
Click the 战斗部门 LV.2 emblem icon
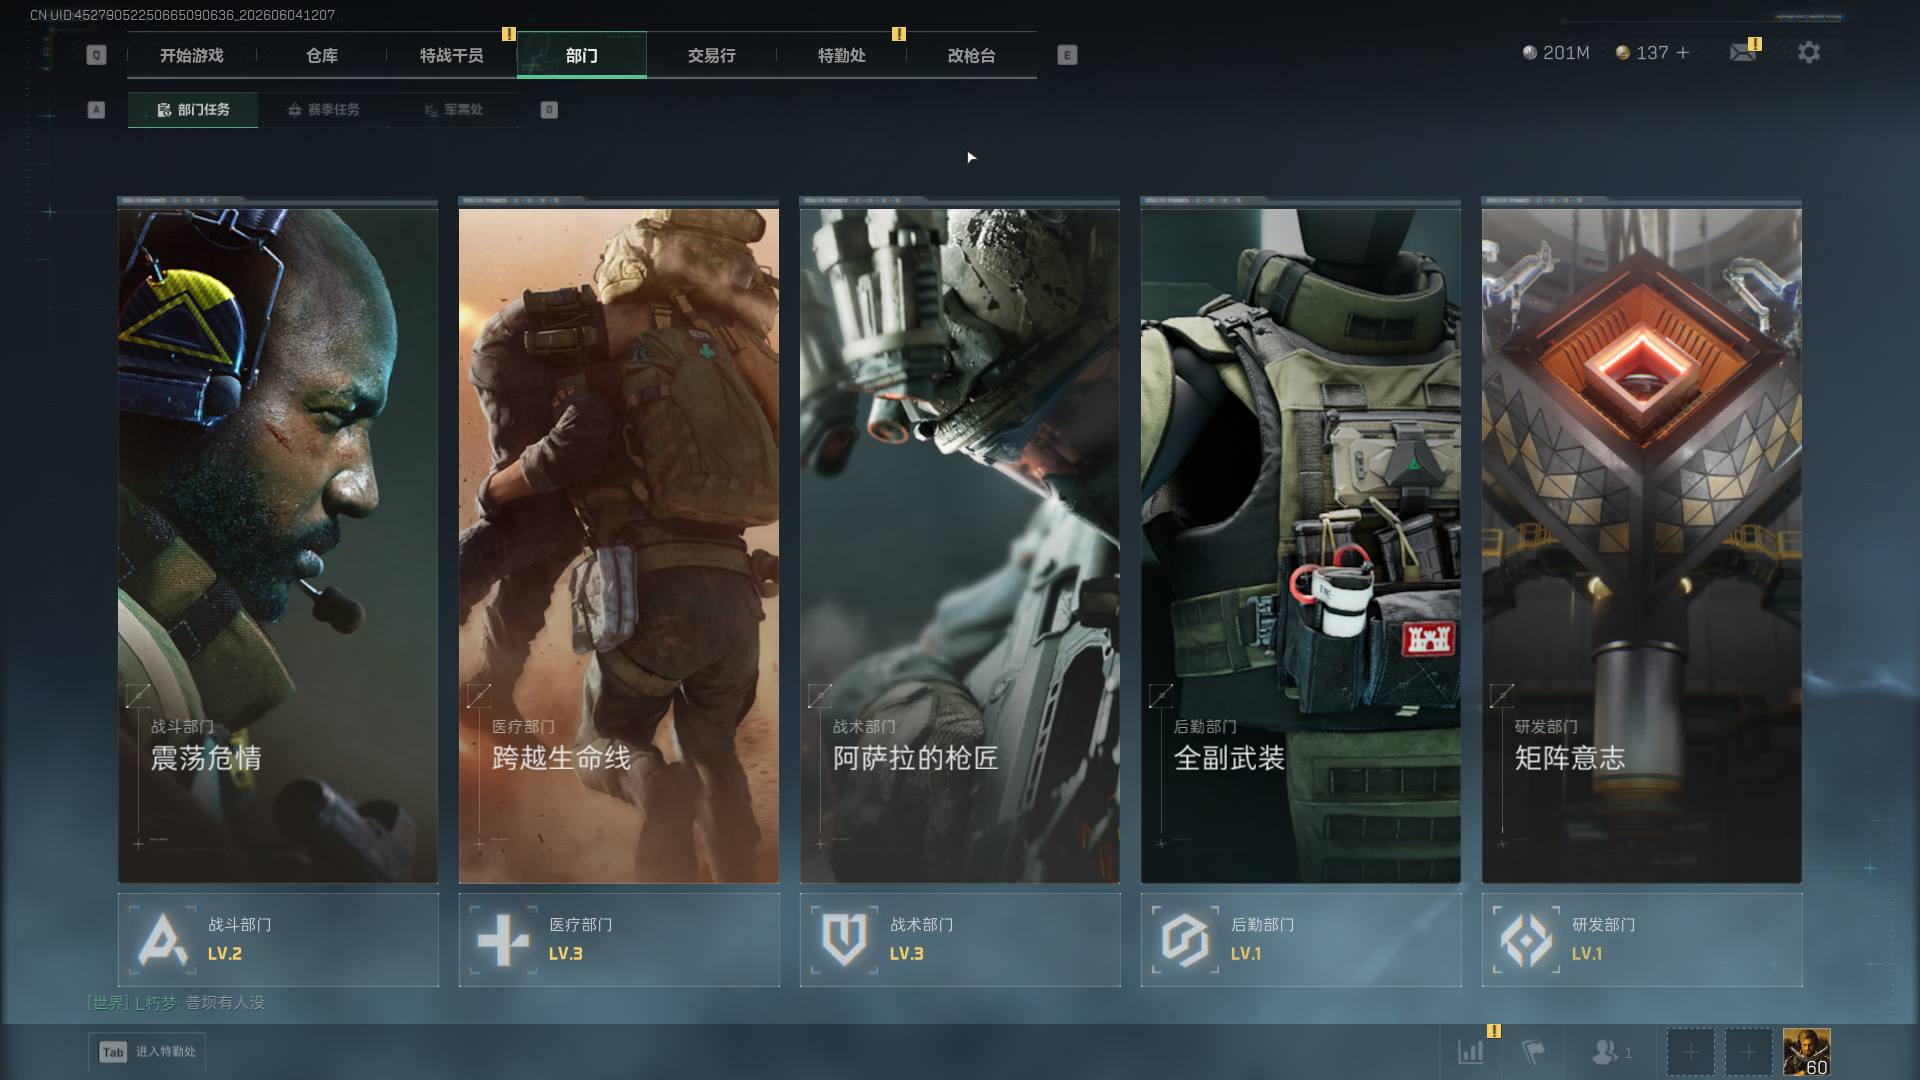163,940
